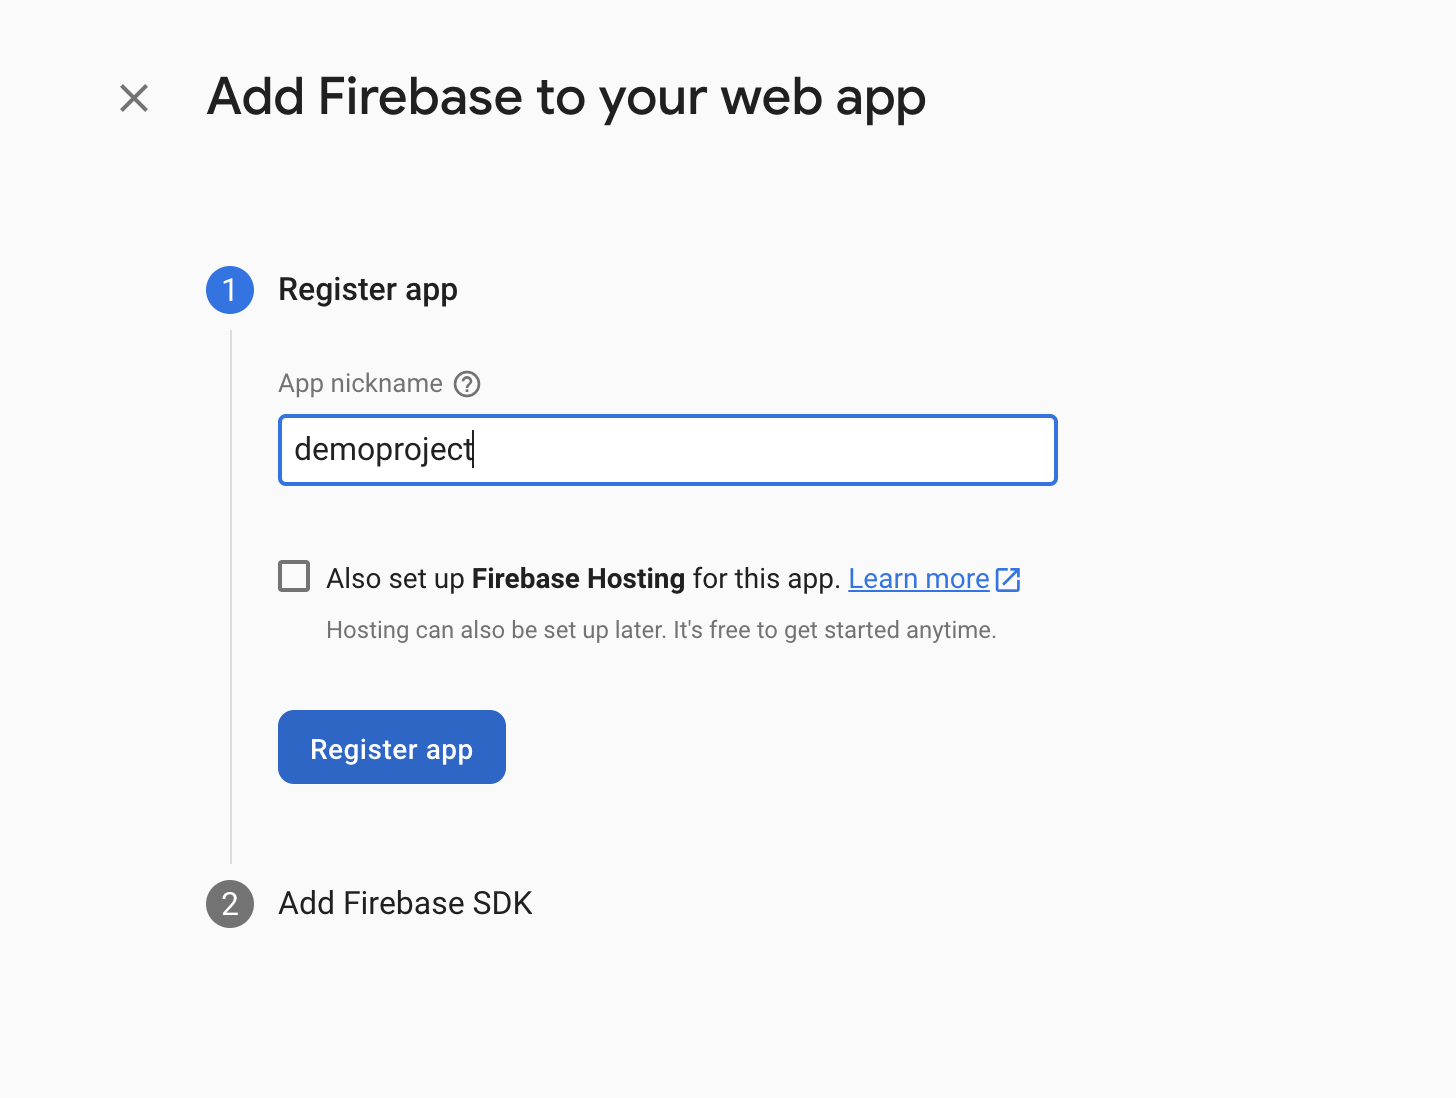The image size is (1456, 1098).
Task: Open the Learn more link
Action: pyautogui.click(x=918, y=579)
